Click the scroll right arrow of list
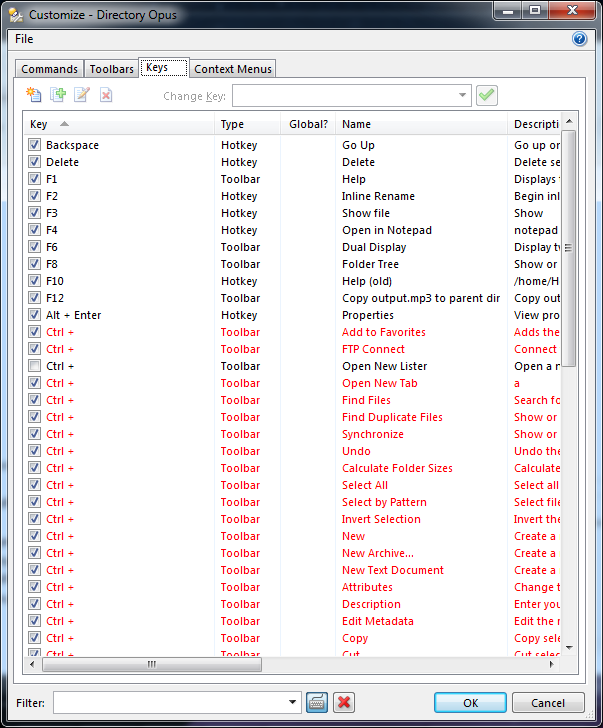 coord(551,664)
